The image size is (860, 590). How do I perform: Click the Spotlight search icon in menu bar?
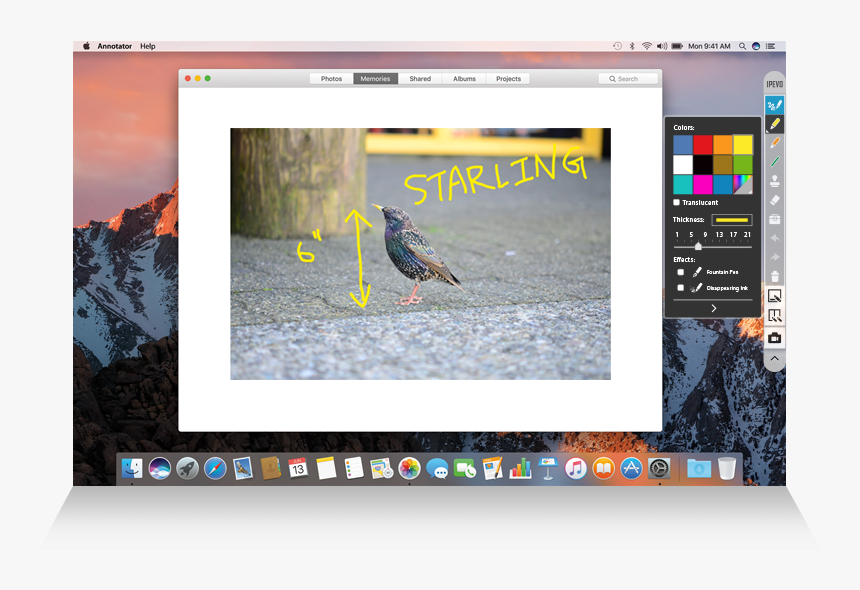coord(742,47)
